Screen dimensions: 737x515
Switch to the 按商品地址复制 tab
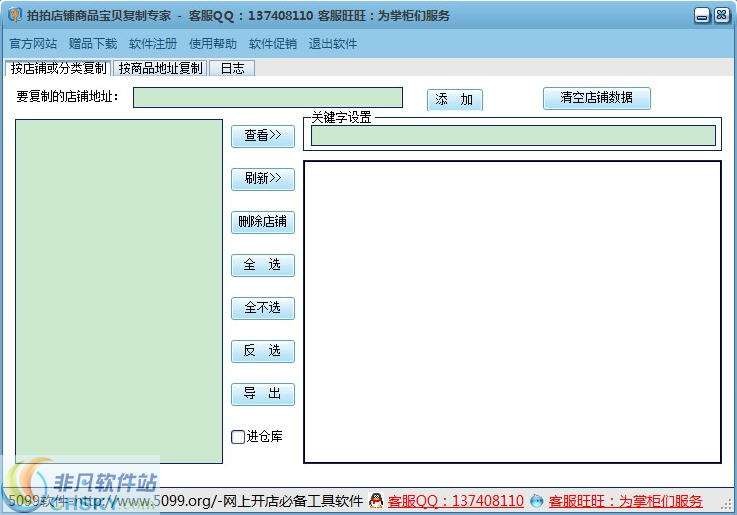(160, 69)
